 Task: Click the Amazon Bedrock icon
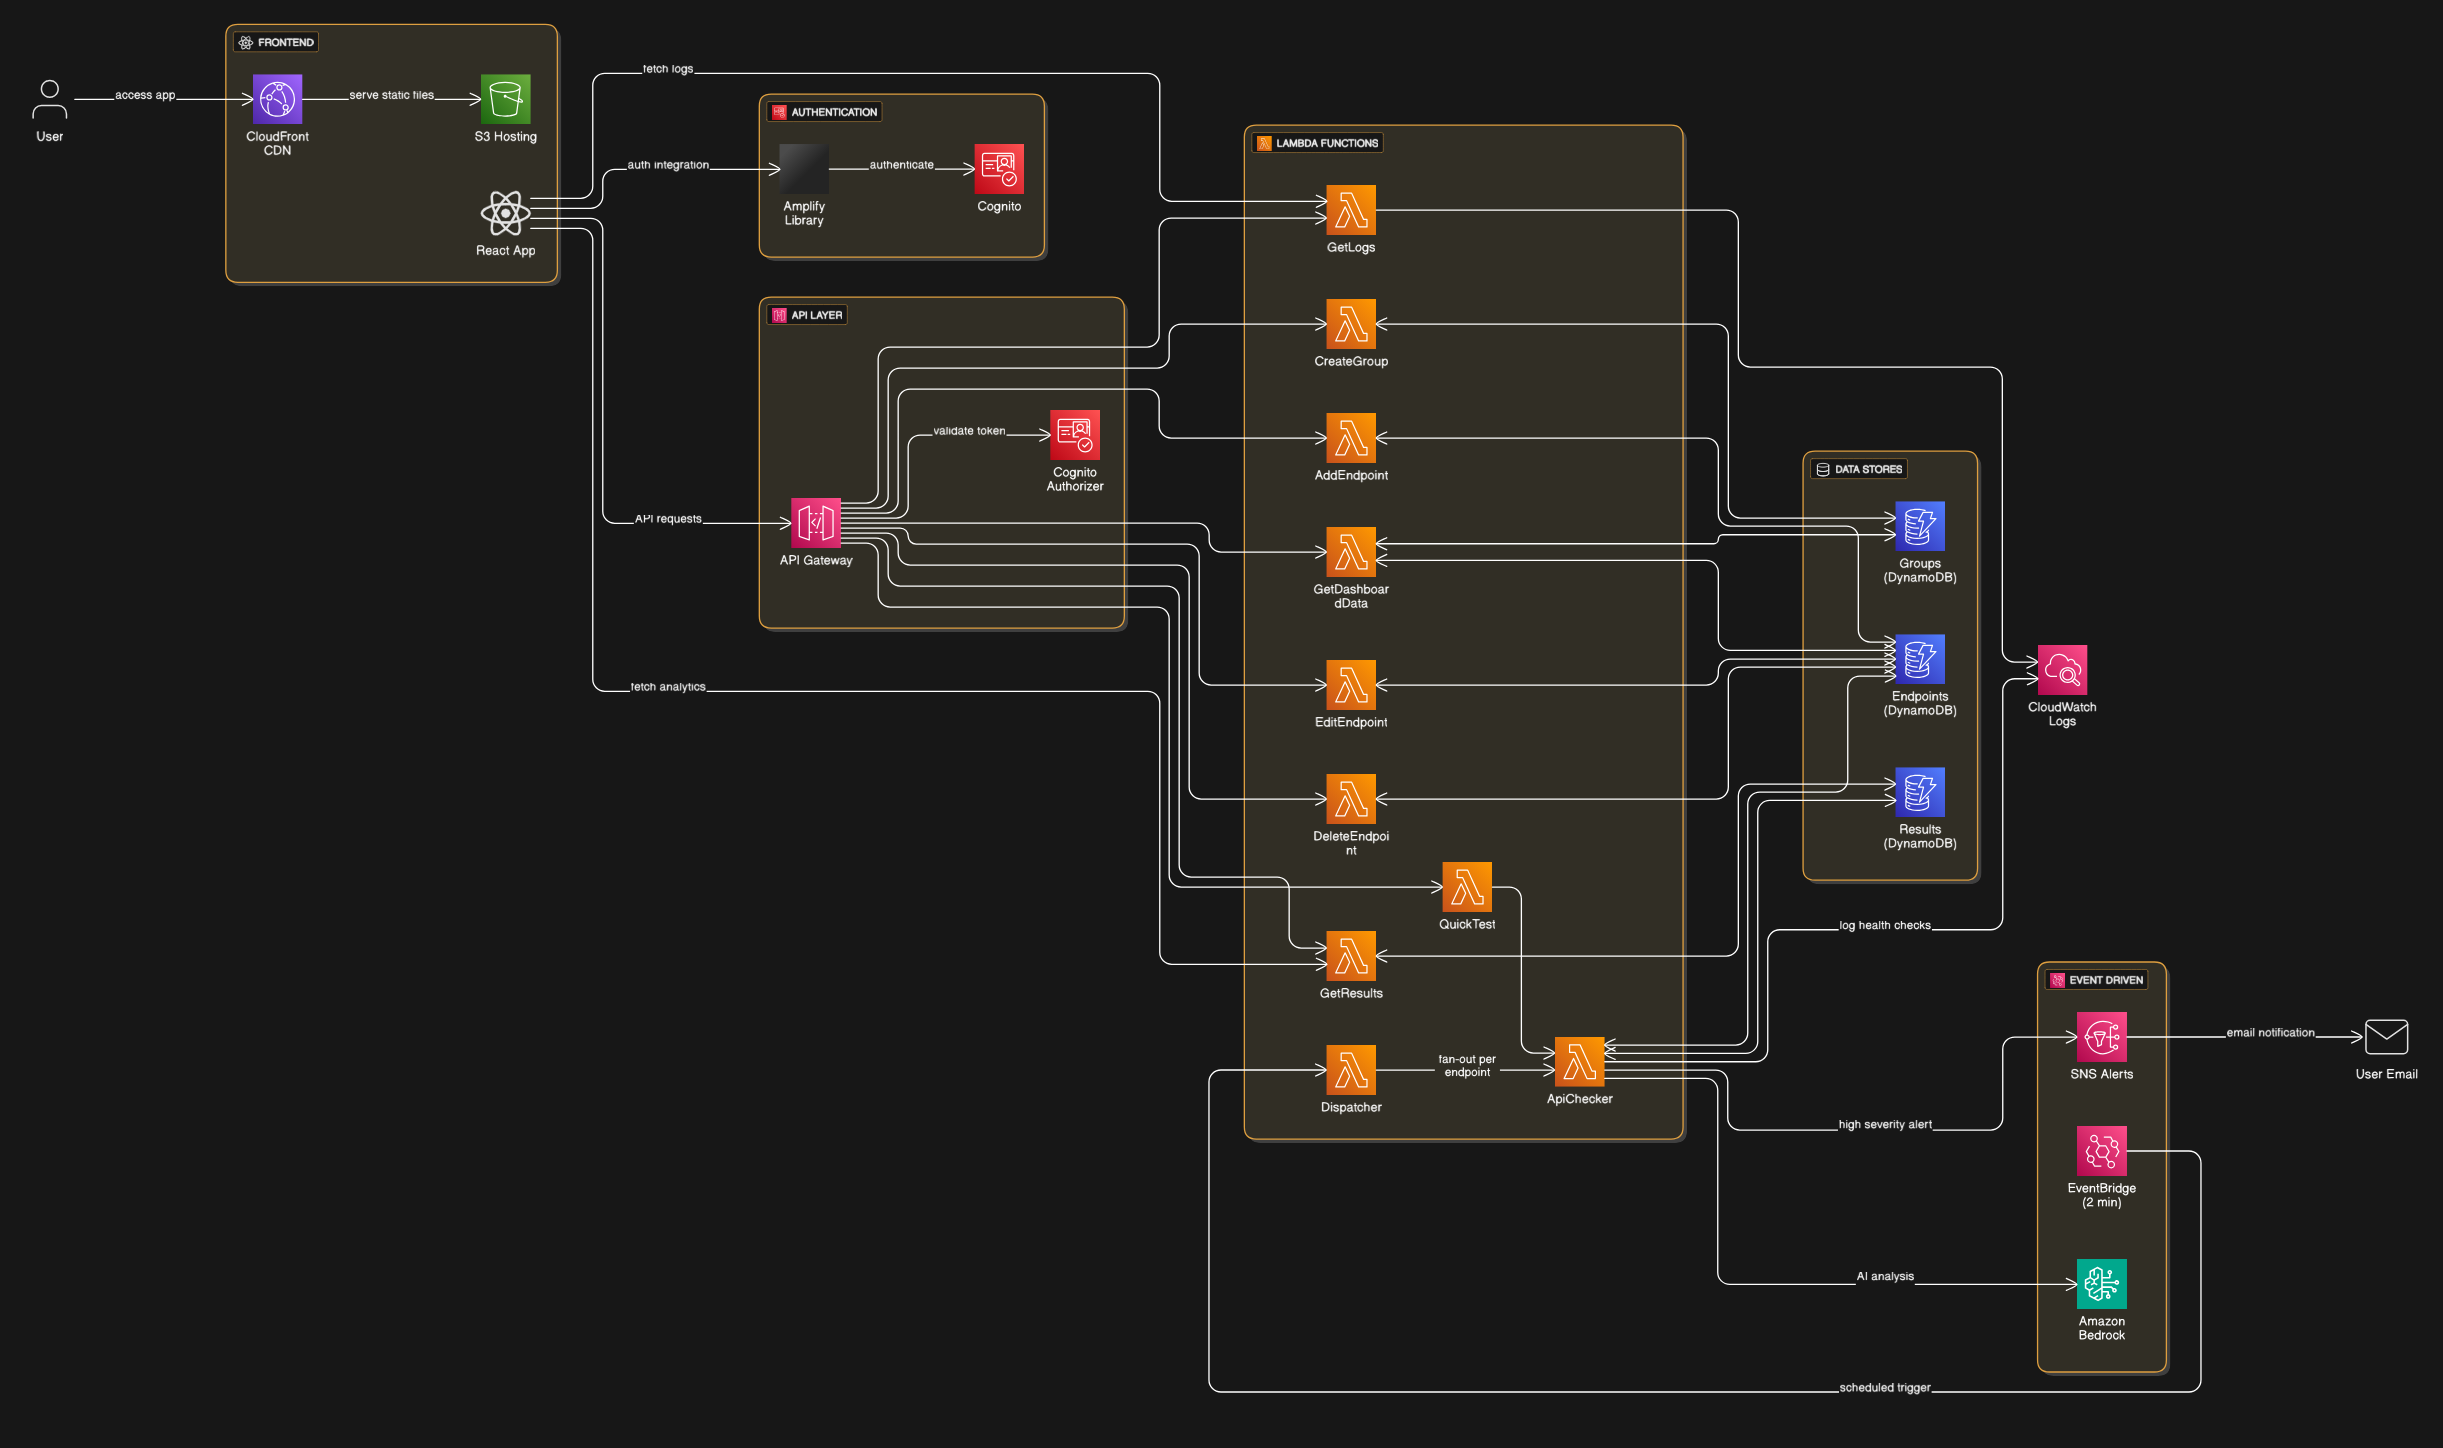(2101, 1284)
